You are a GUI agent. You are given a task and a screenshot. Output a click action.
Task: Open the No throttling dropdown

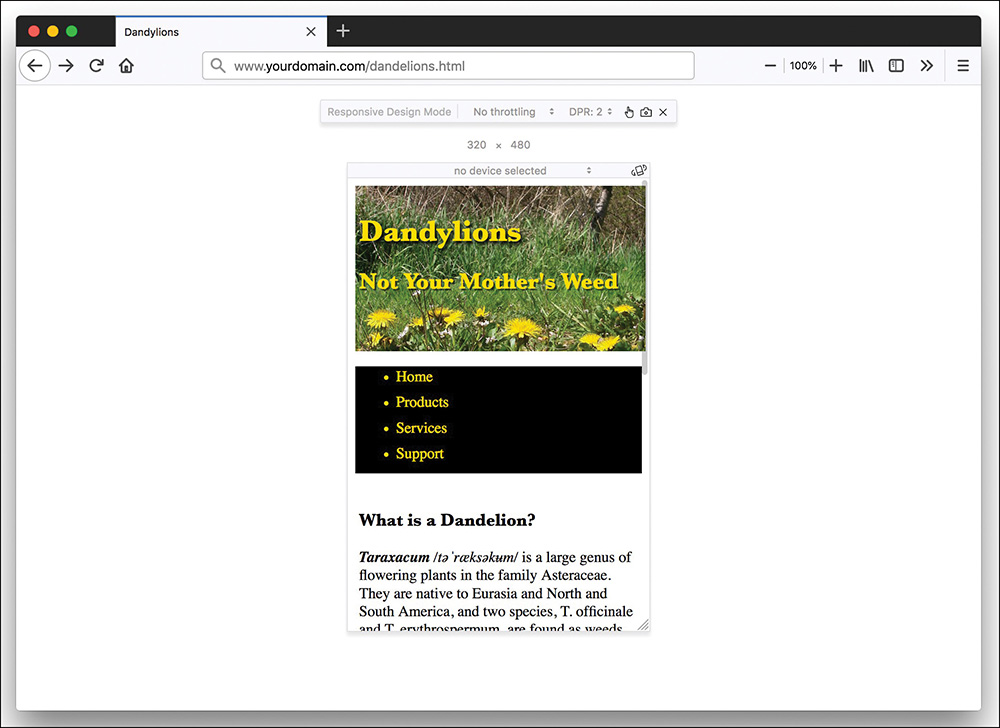510,111
